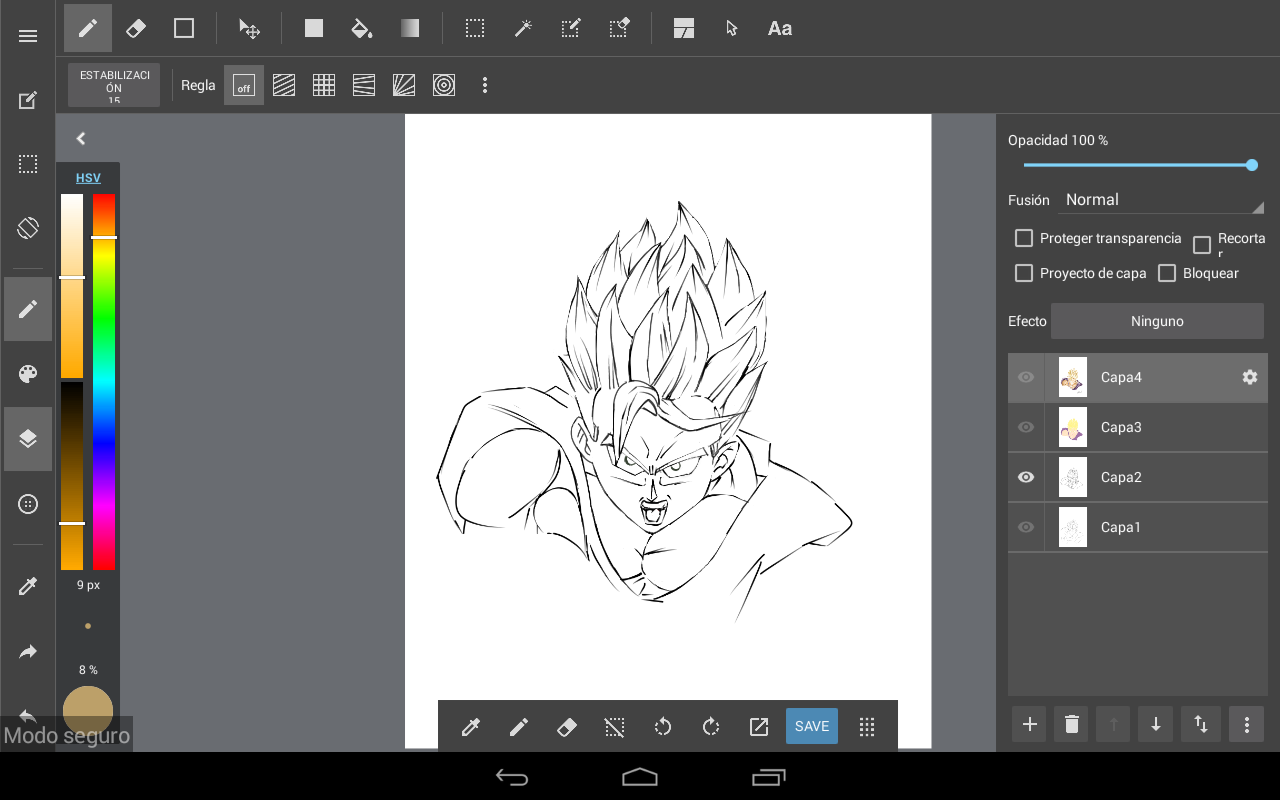
Task: Enable Proteger transparencia checkbox
Action: coord(1024,238)
